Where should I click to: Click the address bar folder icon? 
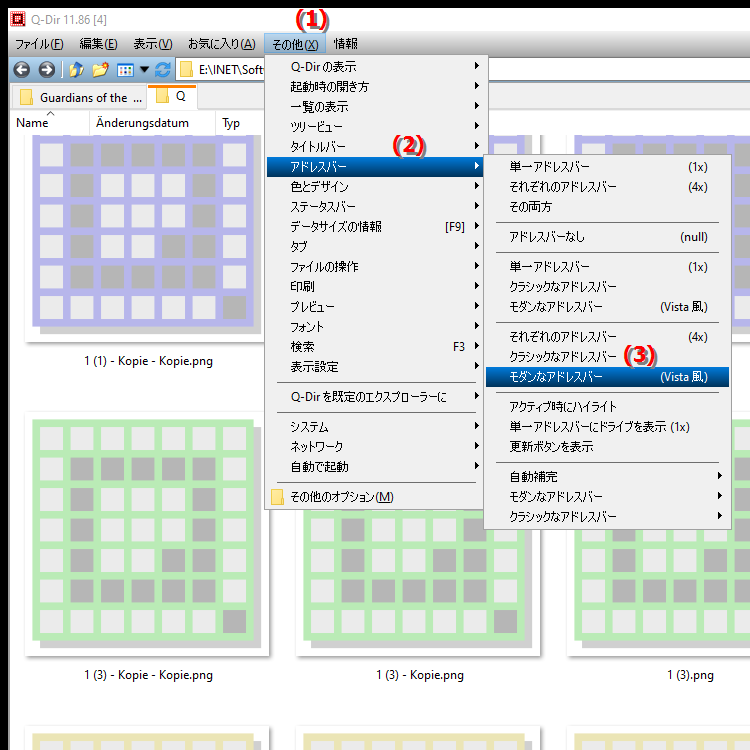pos(186,70)
